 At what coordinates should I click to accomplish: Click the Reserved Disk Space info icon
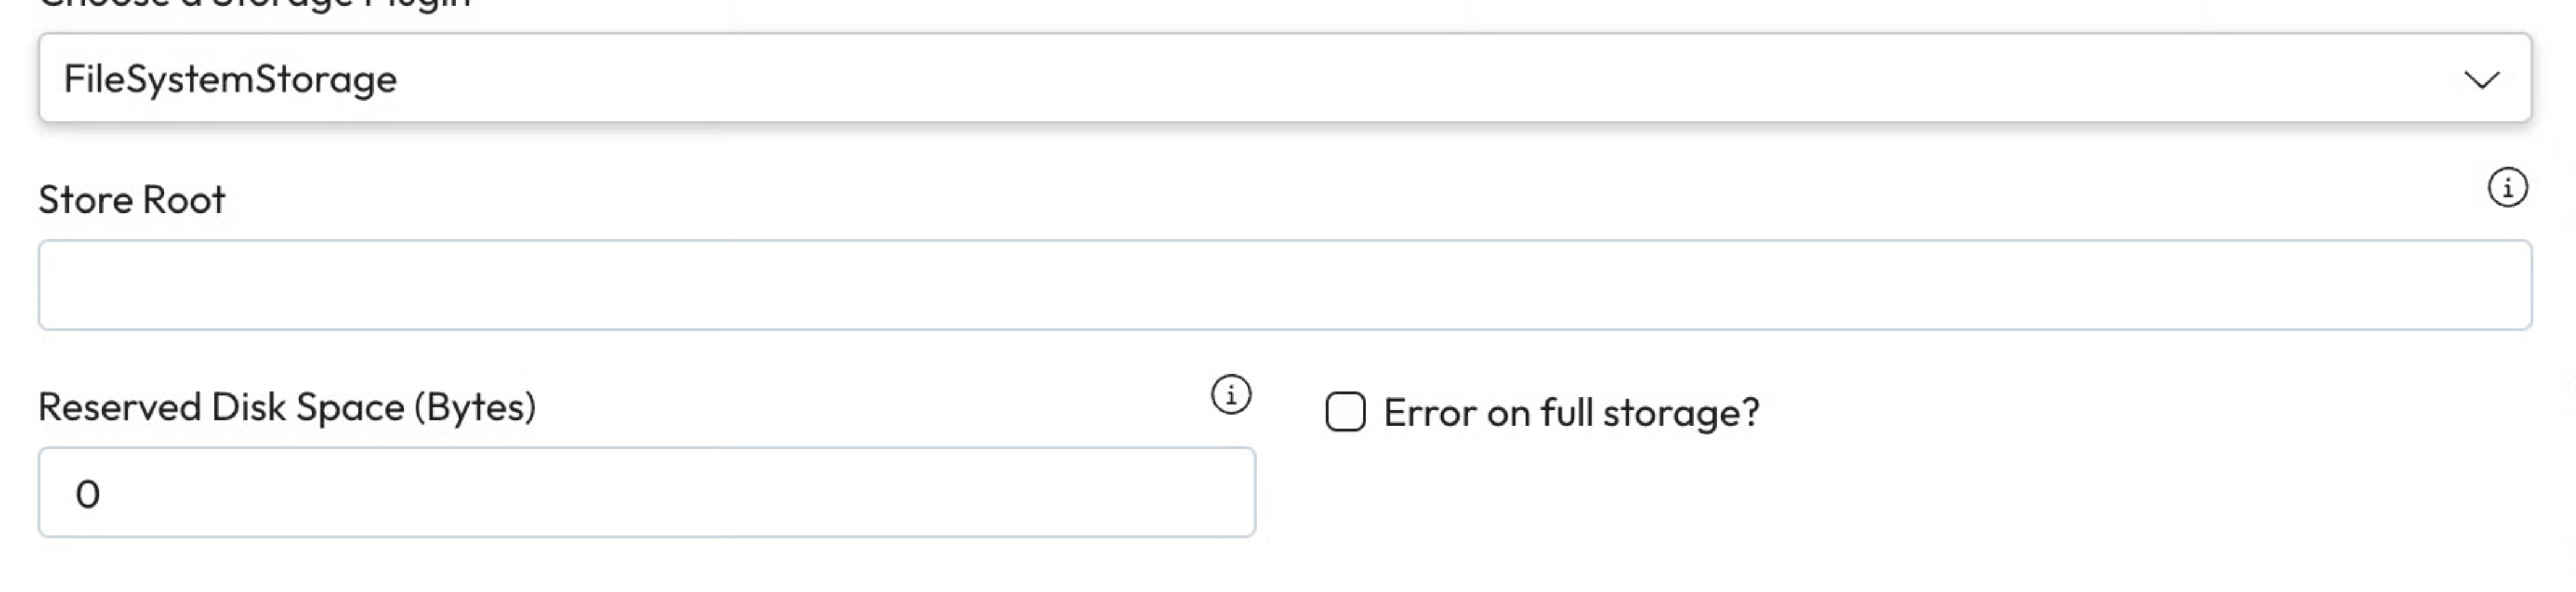(x=1231, y=395)
